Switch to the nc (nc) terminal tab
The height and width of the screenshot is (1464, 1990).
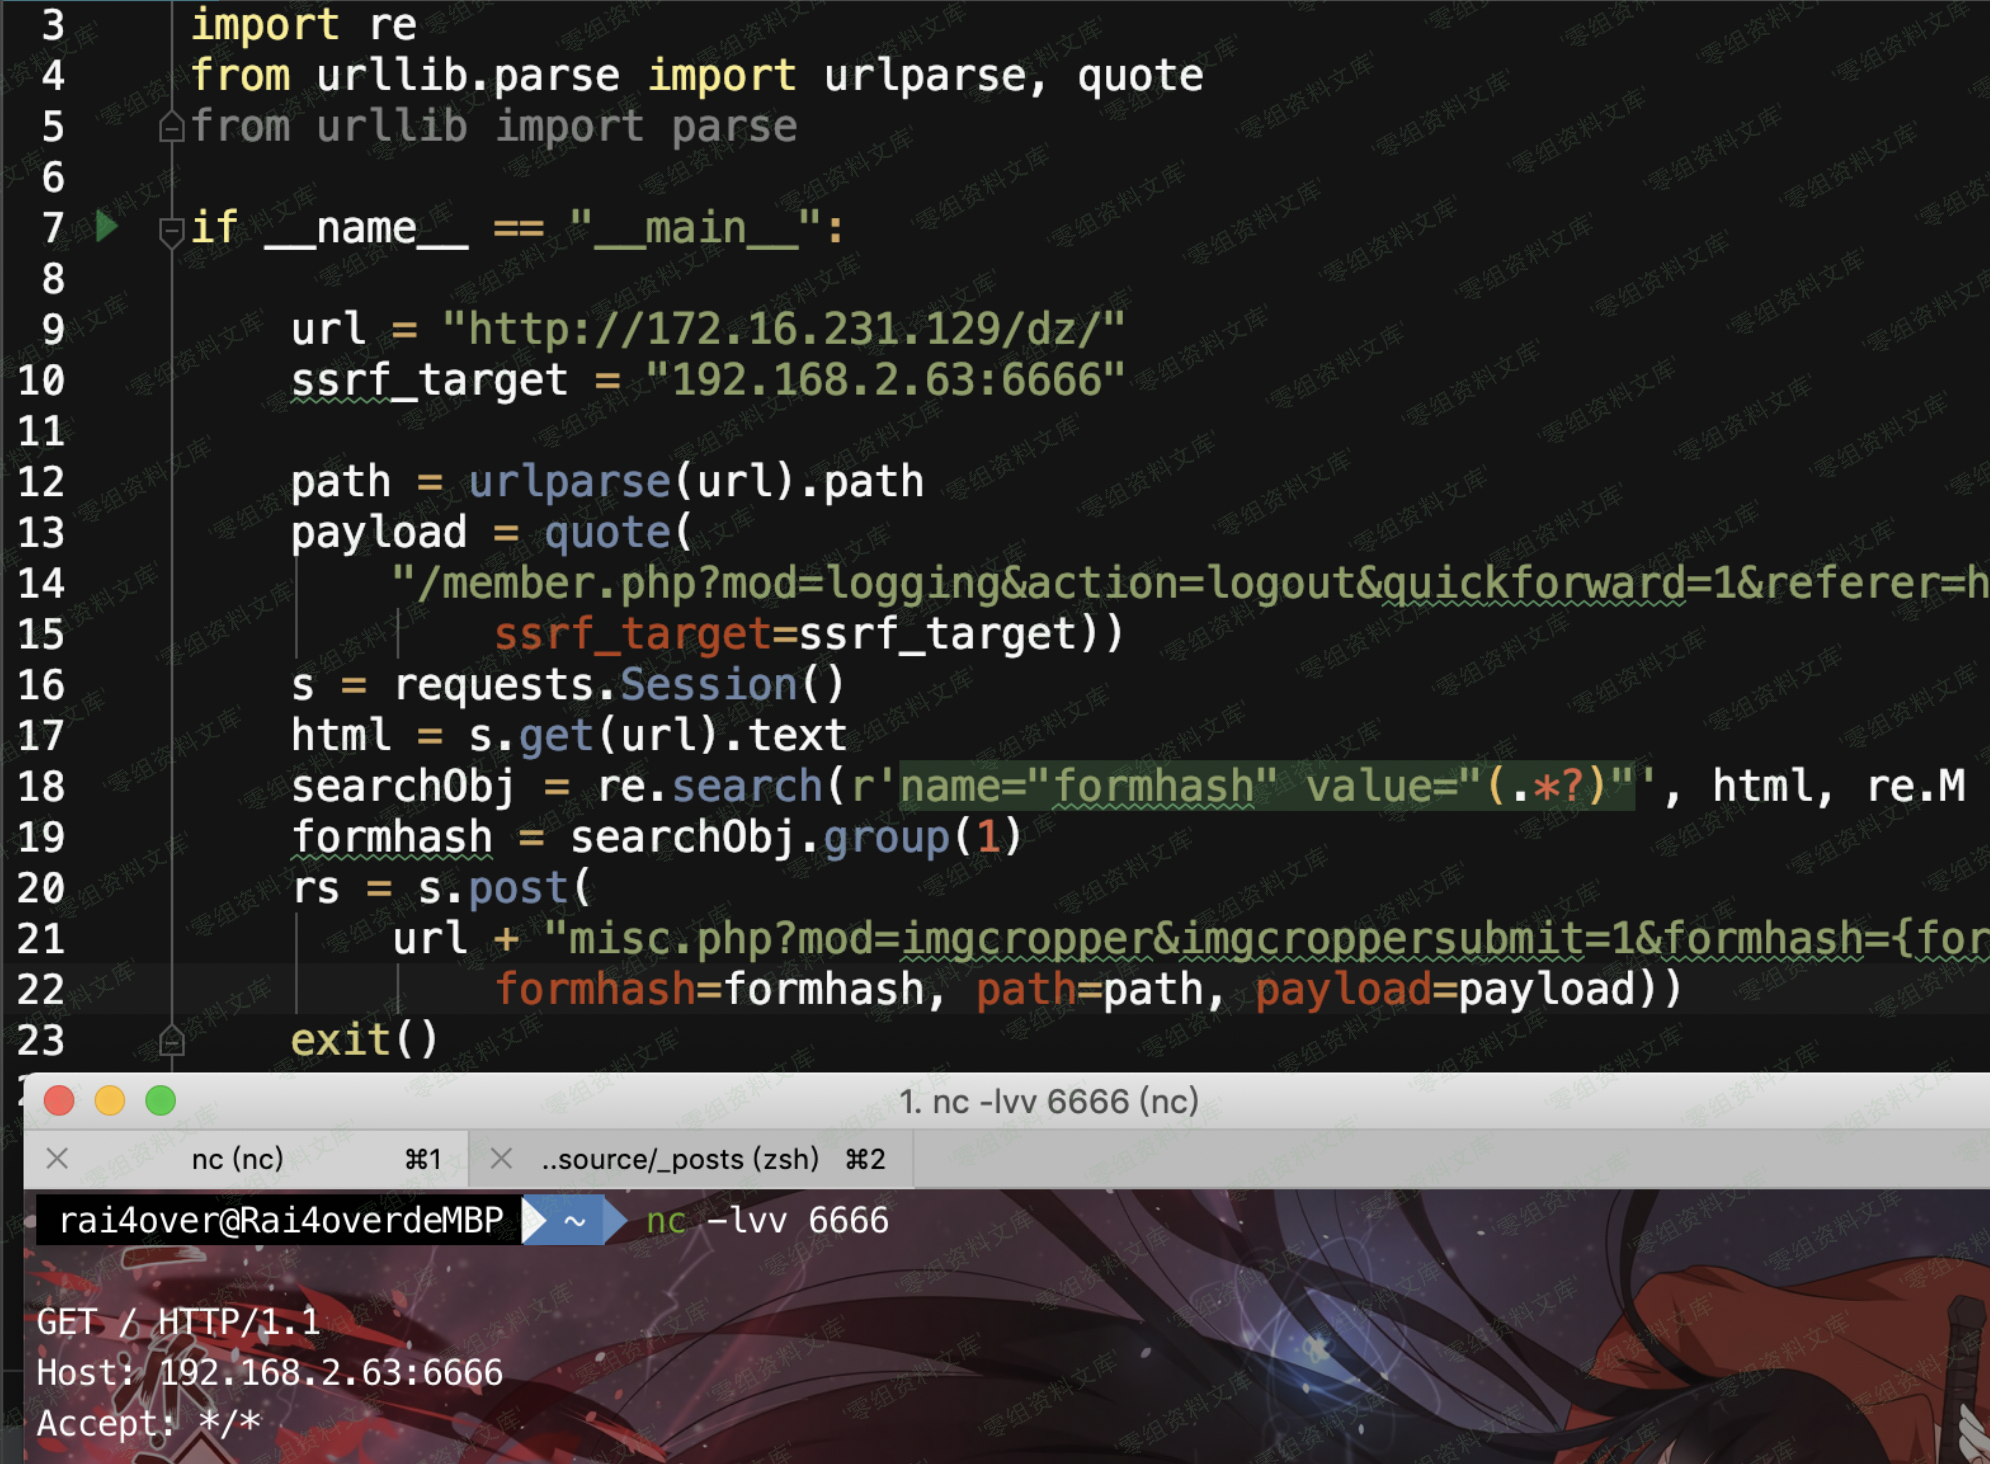tap(238, 1158)
